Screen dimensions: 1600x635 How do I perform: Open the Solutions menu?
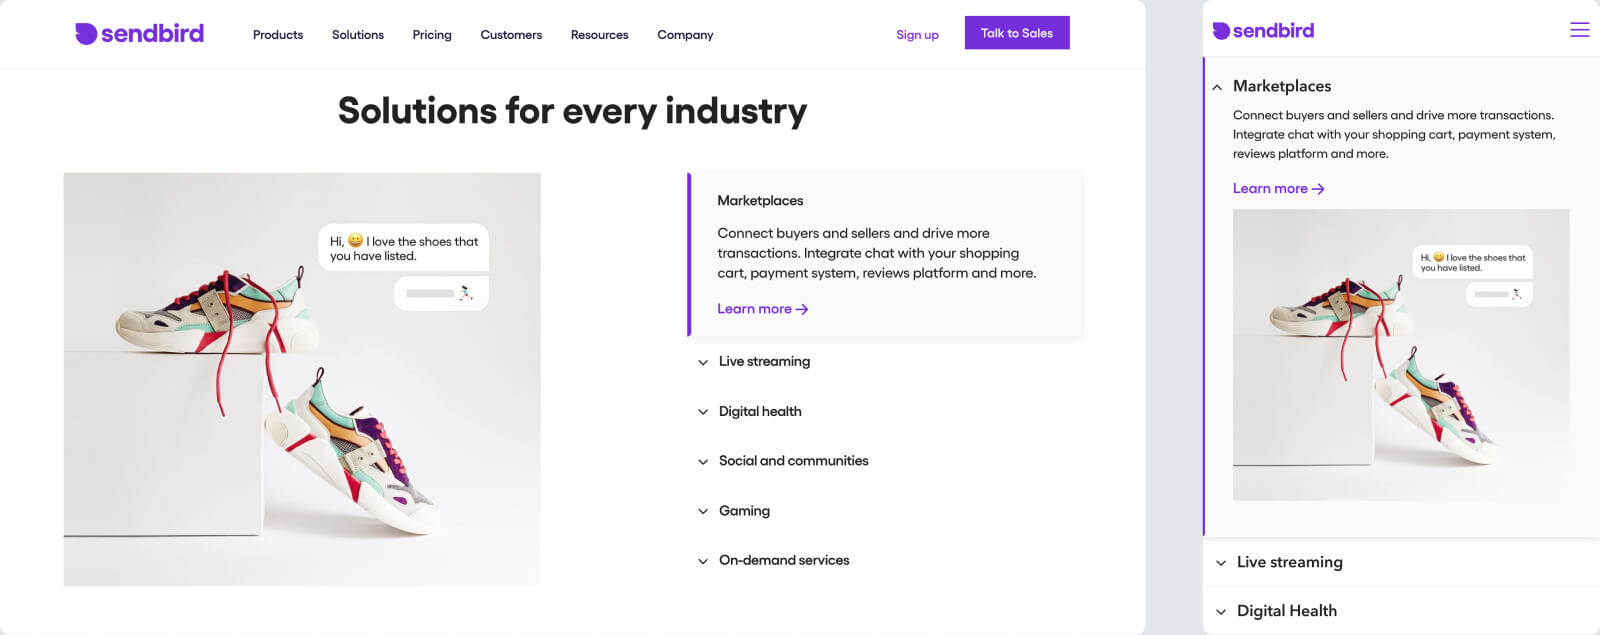click(358, 35)
